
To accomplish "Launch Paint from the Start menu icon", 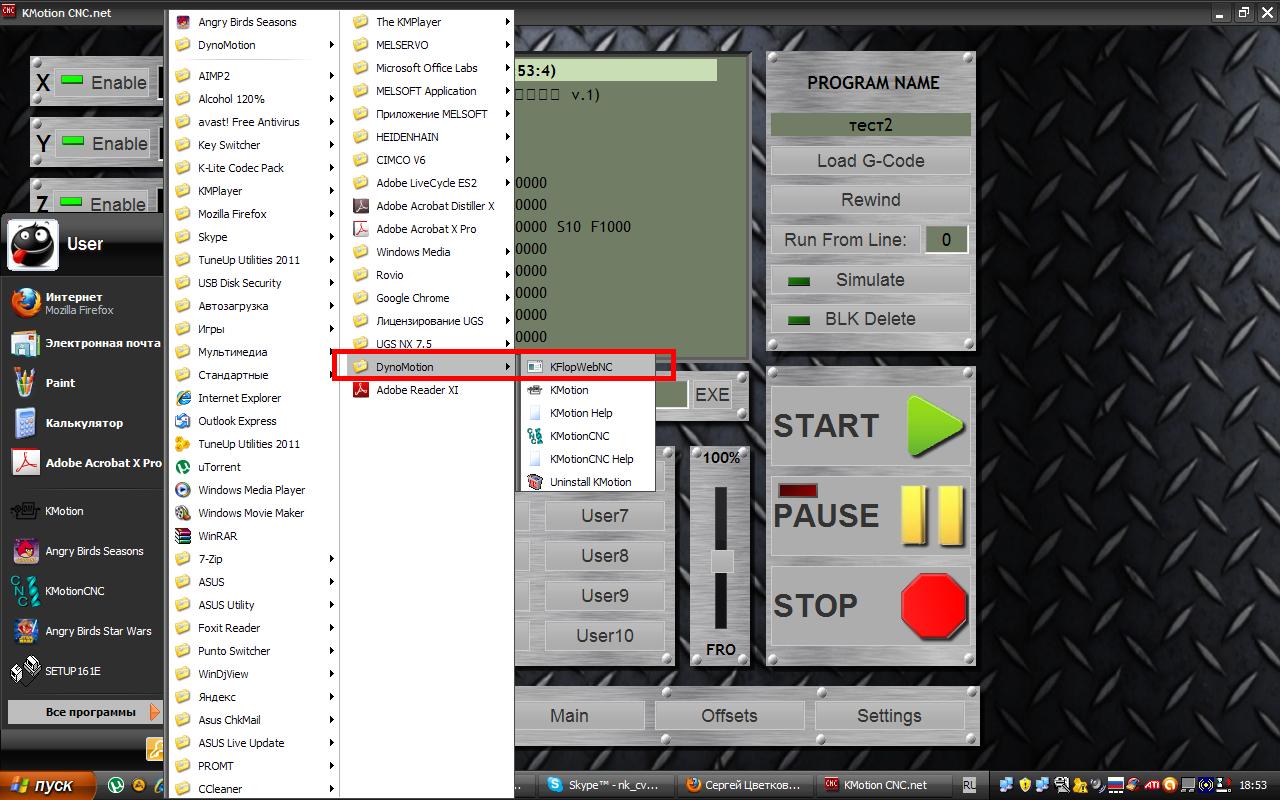I will tap(25, 383).
